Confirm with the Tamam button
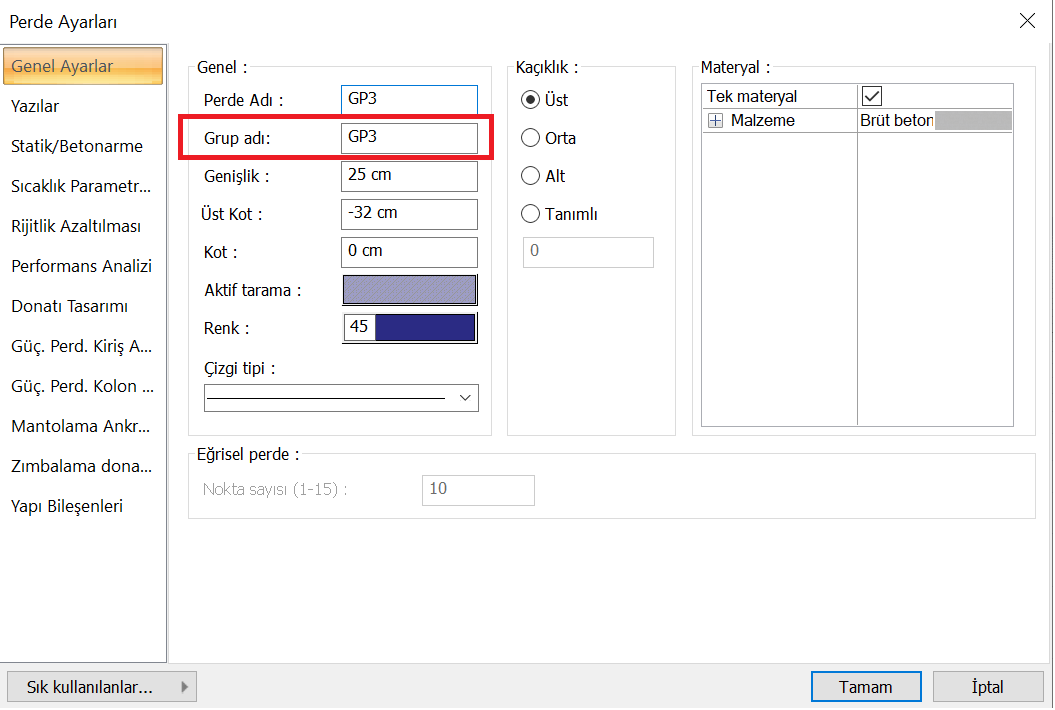This screenshot has width=1055, height=710. tap(866, 687)
